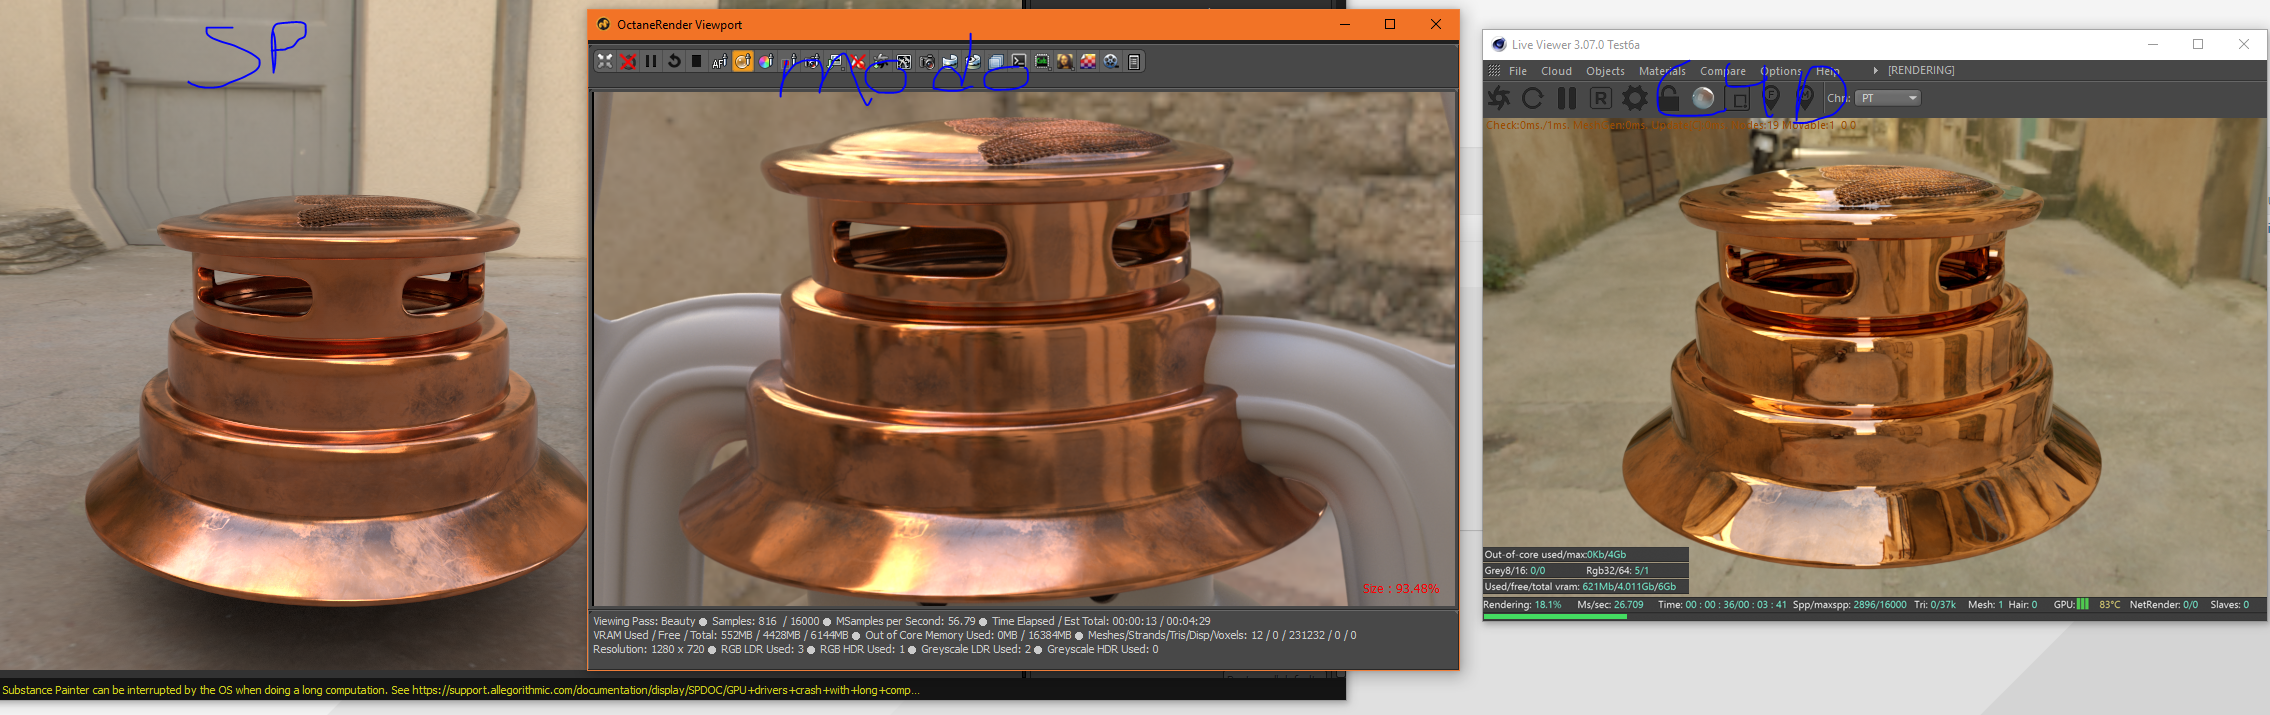This screenshot has height=715, width=2270.
Task: Click the document list icon at toolbar end
Action: 1134,61
